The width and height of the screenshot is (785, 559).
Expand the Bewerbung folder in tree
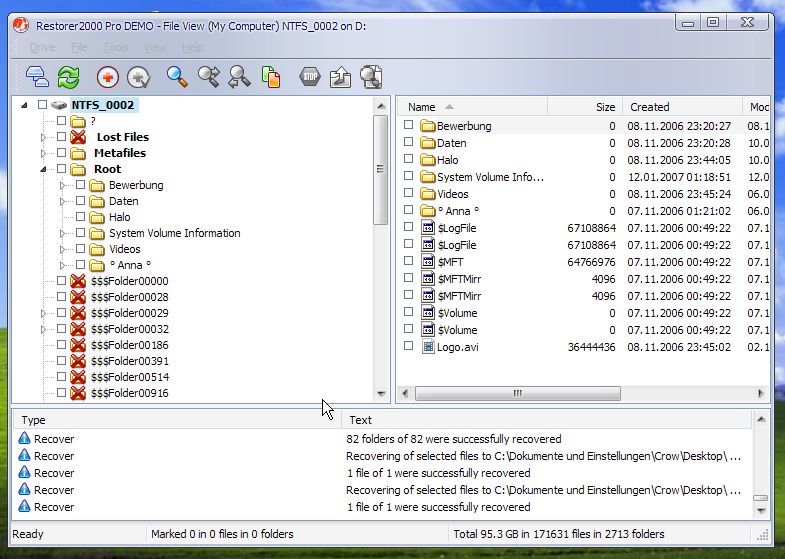[x=62, y=185]
